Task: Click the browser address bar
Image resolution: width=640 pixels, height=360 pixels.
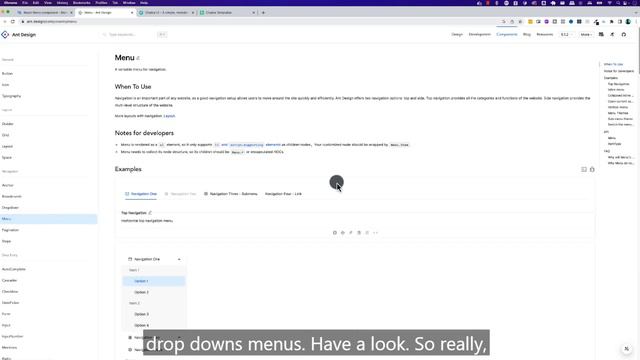Action: (x=261, y=22)
